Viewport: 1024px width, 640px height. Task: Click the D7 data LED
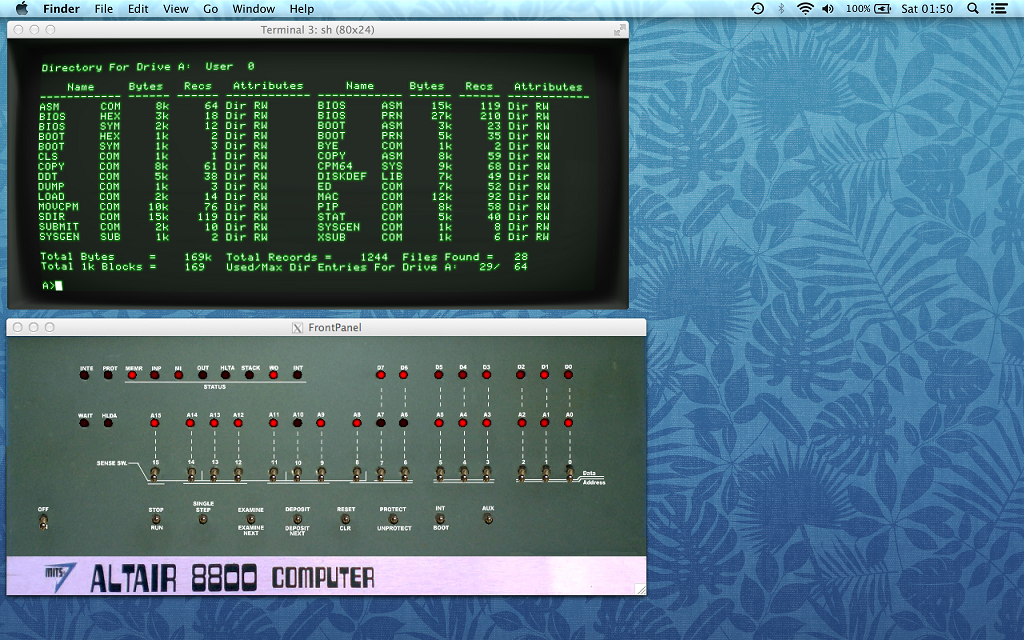tap(381, 375)
